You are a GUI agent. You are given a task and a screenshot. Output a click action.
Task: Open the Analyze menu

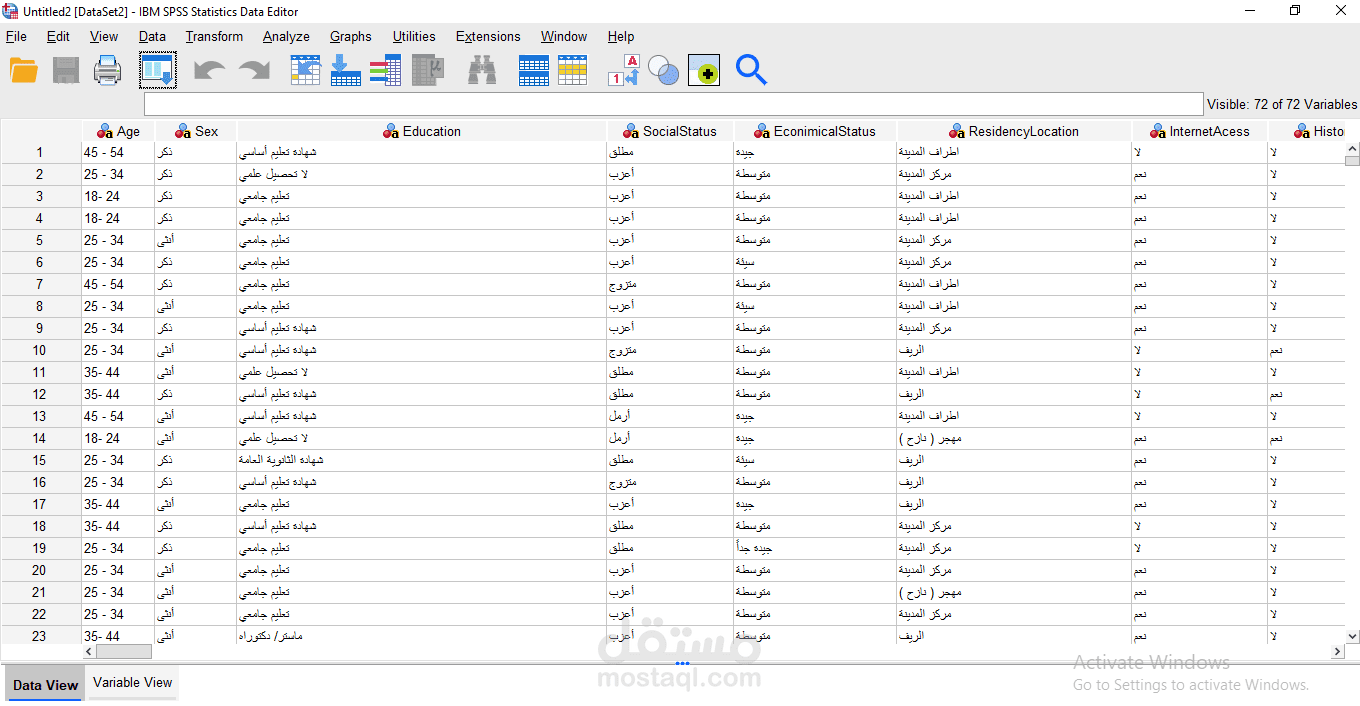(x=286, y=36)
